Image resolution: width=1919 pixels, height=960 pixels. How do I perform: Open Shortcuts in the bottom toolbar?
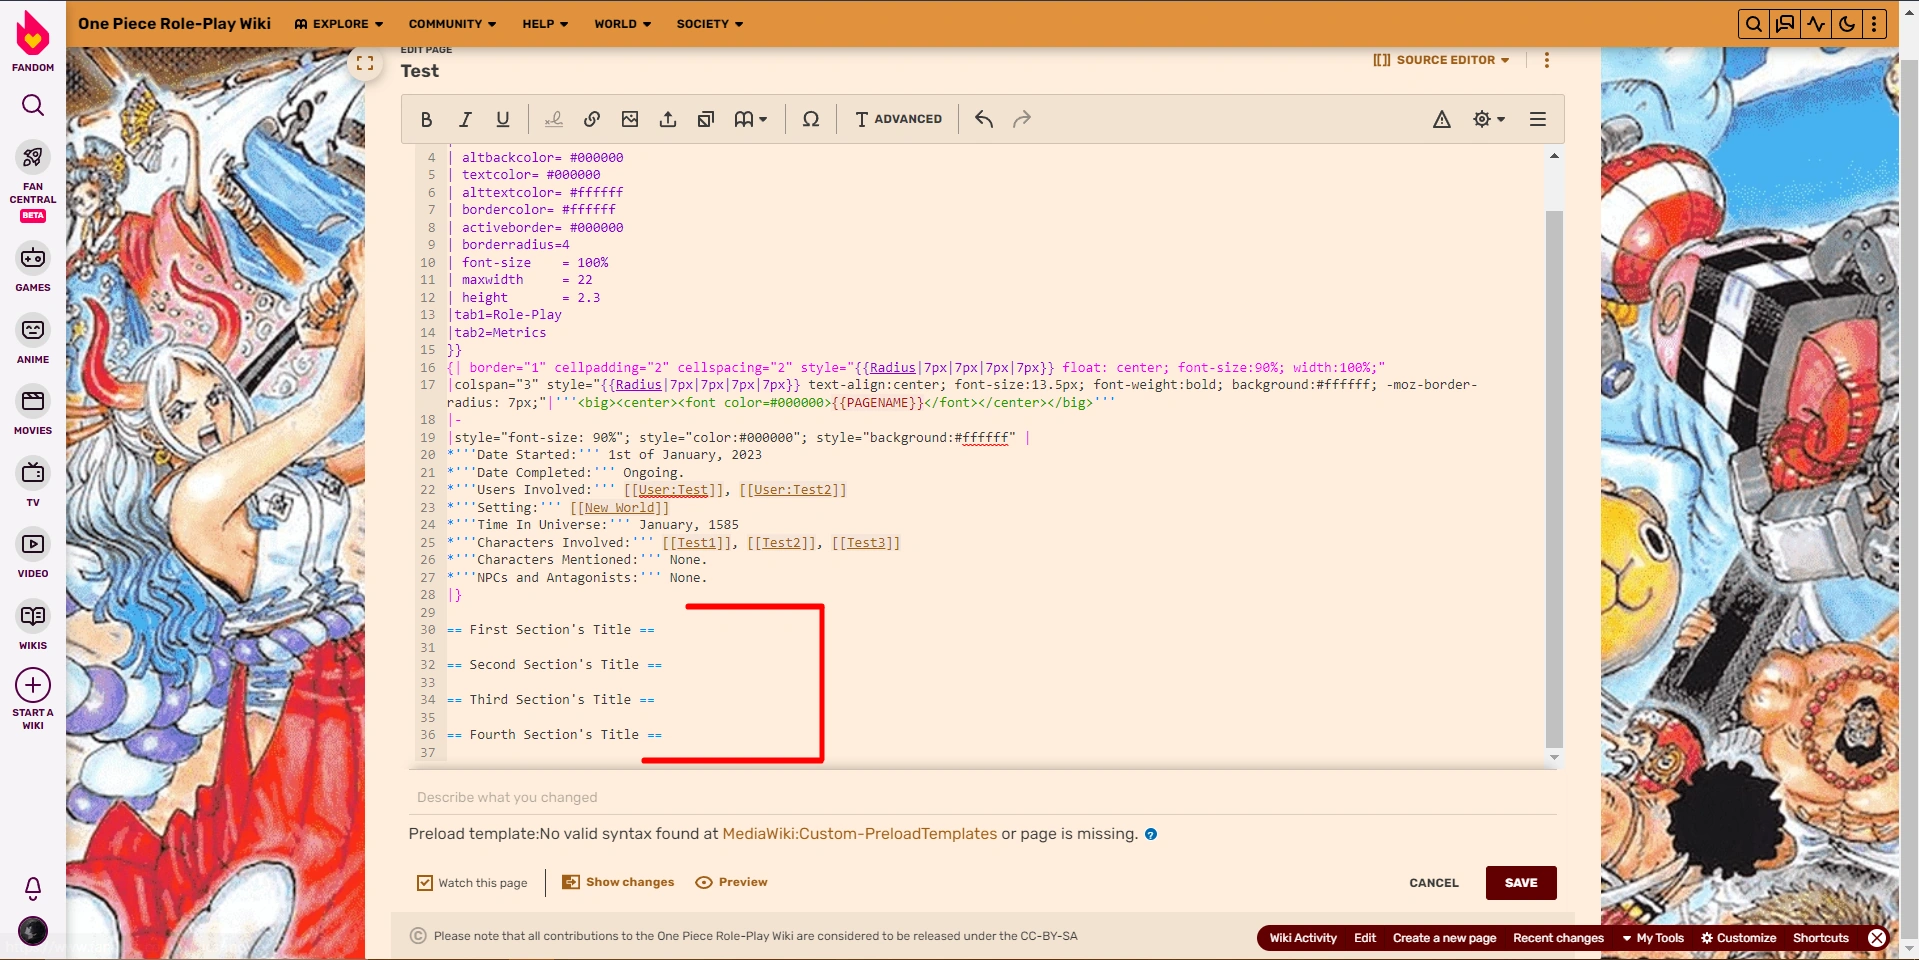point(1820,938)
